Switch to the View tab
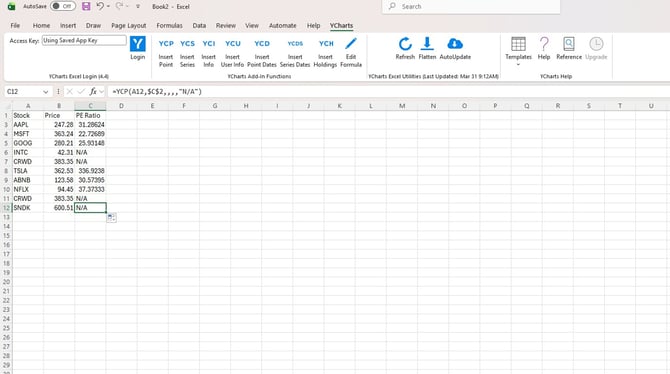670x374 pixels. point(252,26)
